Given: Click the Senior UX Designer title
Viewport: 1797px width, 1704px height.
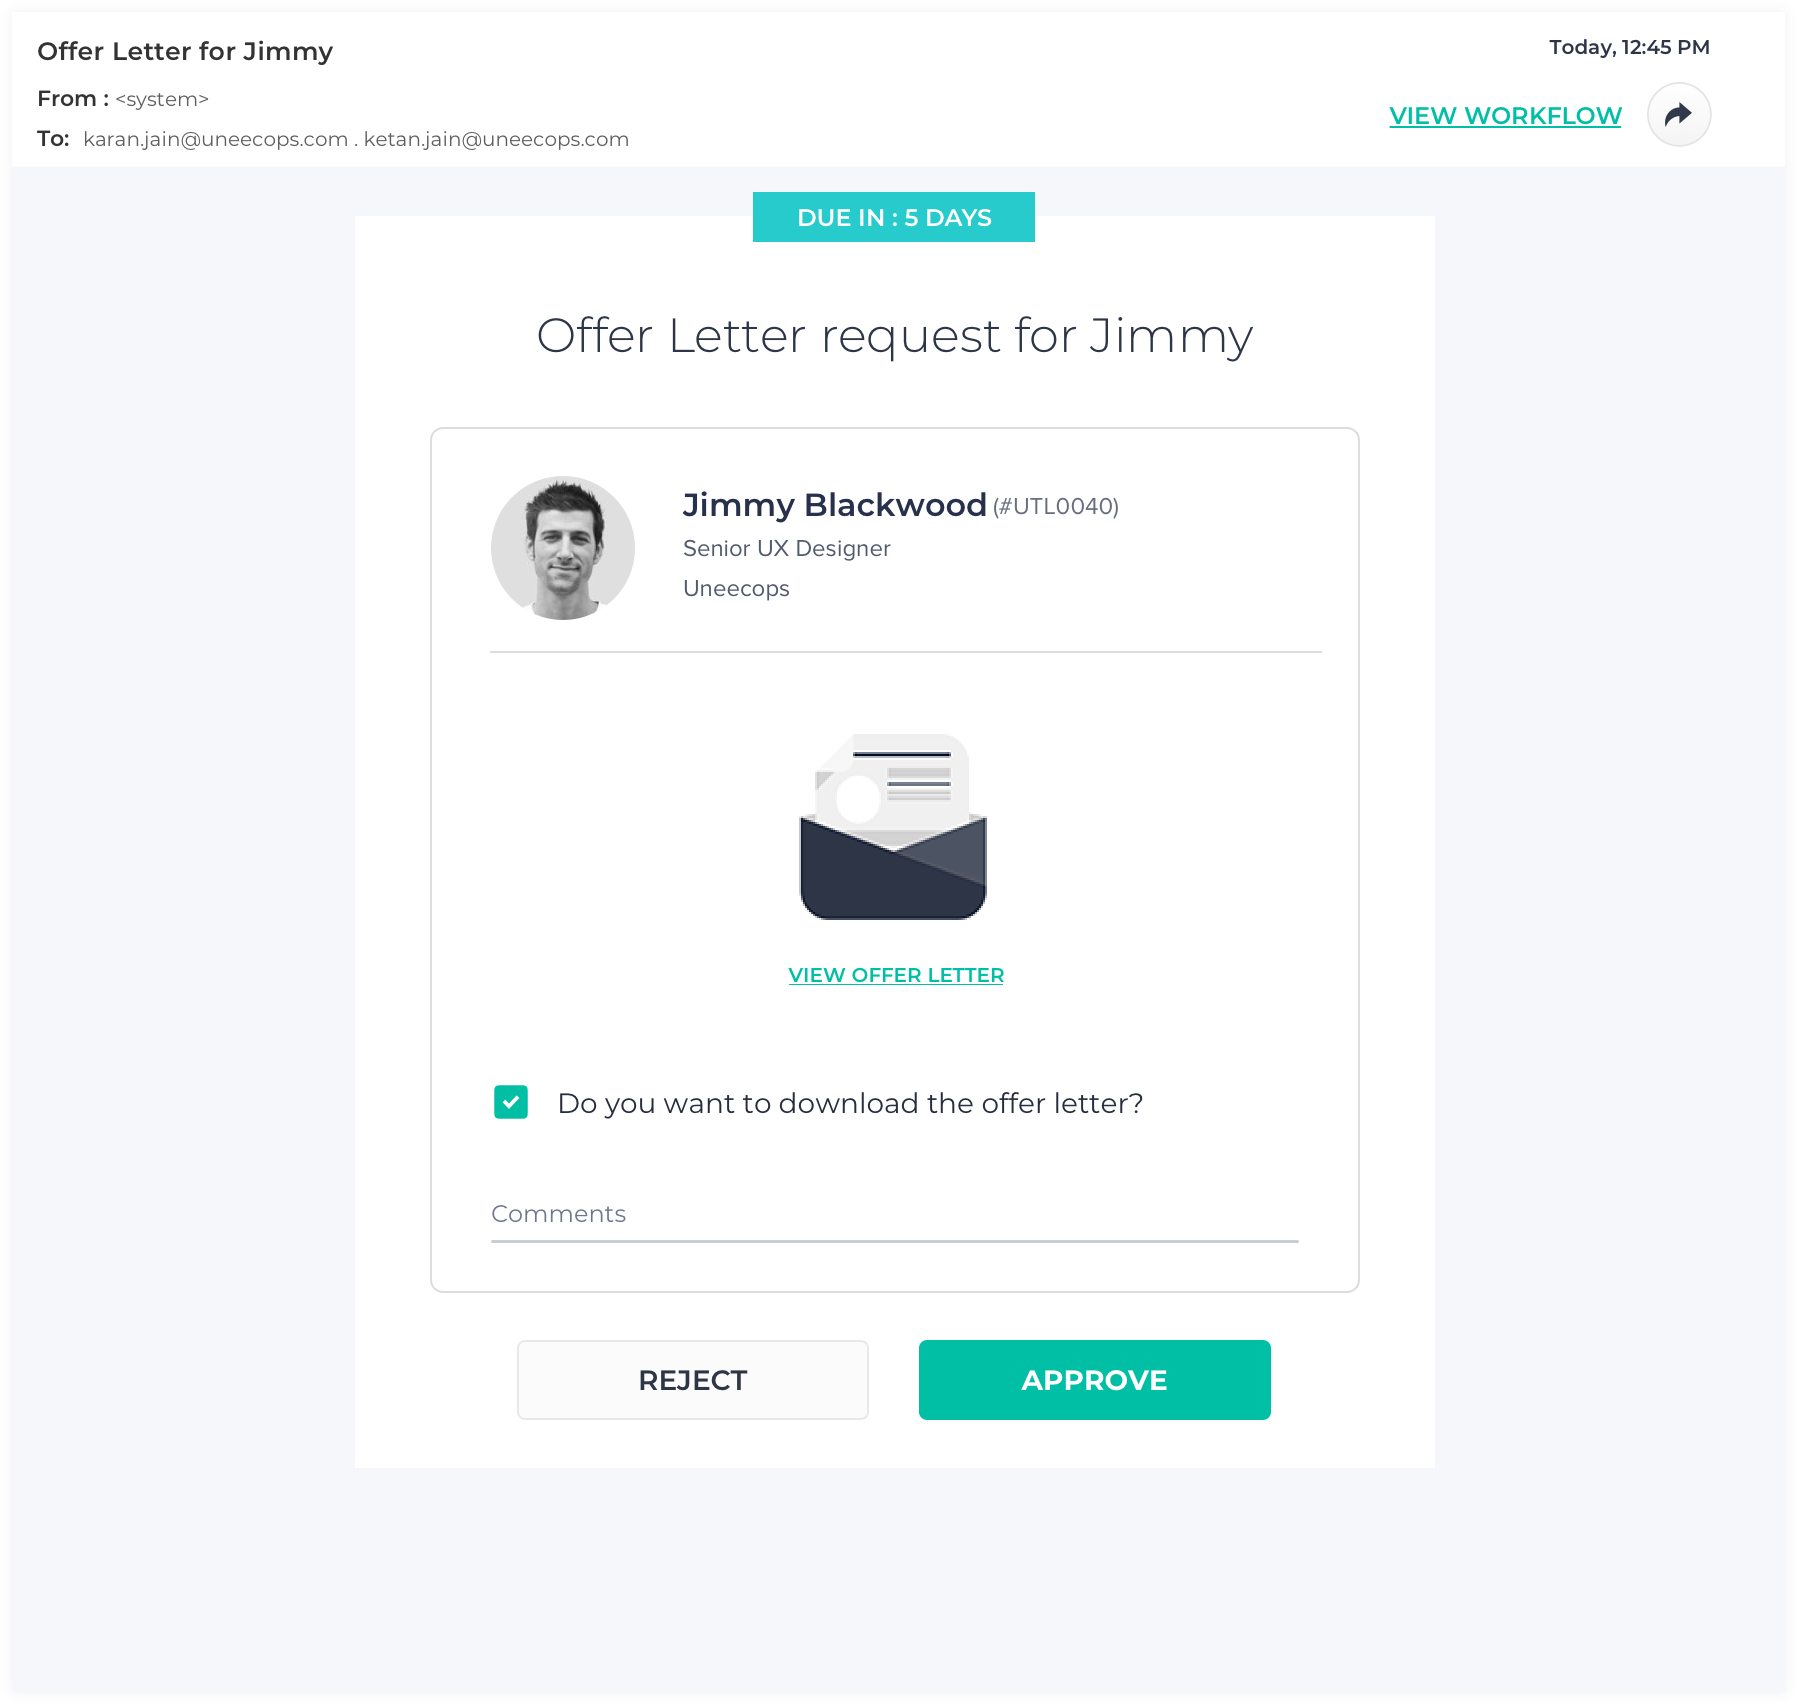Looking at the screenshot, I should [x=786, y=548].
